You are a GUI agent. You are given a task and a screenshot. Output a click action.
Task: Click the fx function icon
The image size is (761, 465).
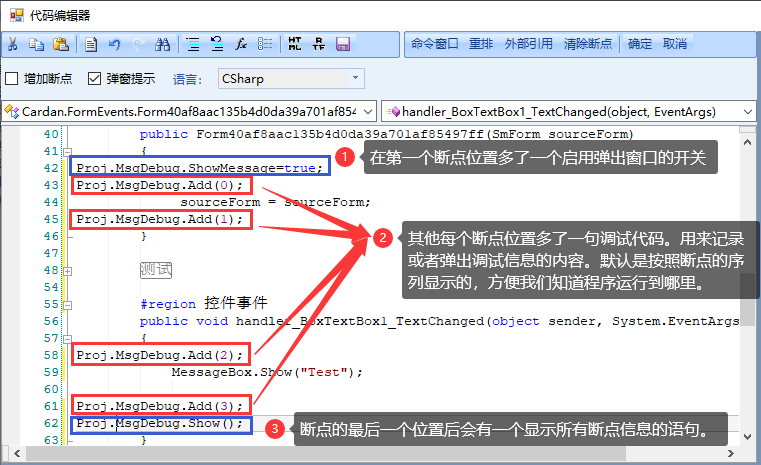tap(241, 44)
